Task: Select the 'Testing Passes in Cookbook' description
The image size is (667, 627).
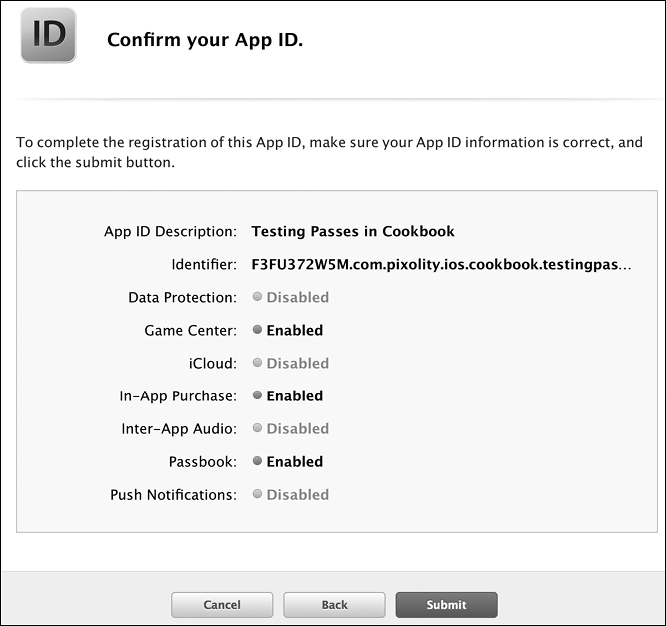Action: pos(352,231)
